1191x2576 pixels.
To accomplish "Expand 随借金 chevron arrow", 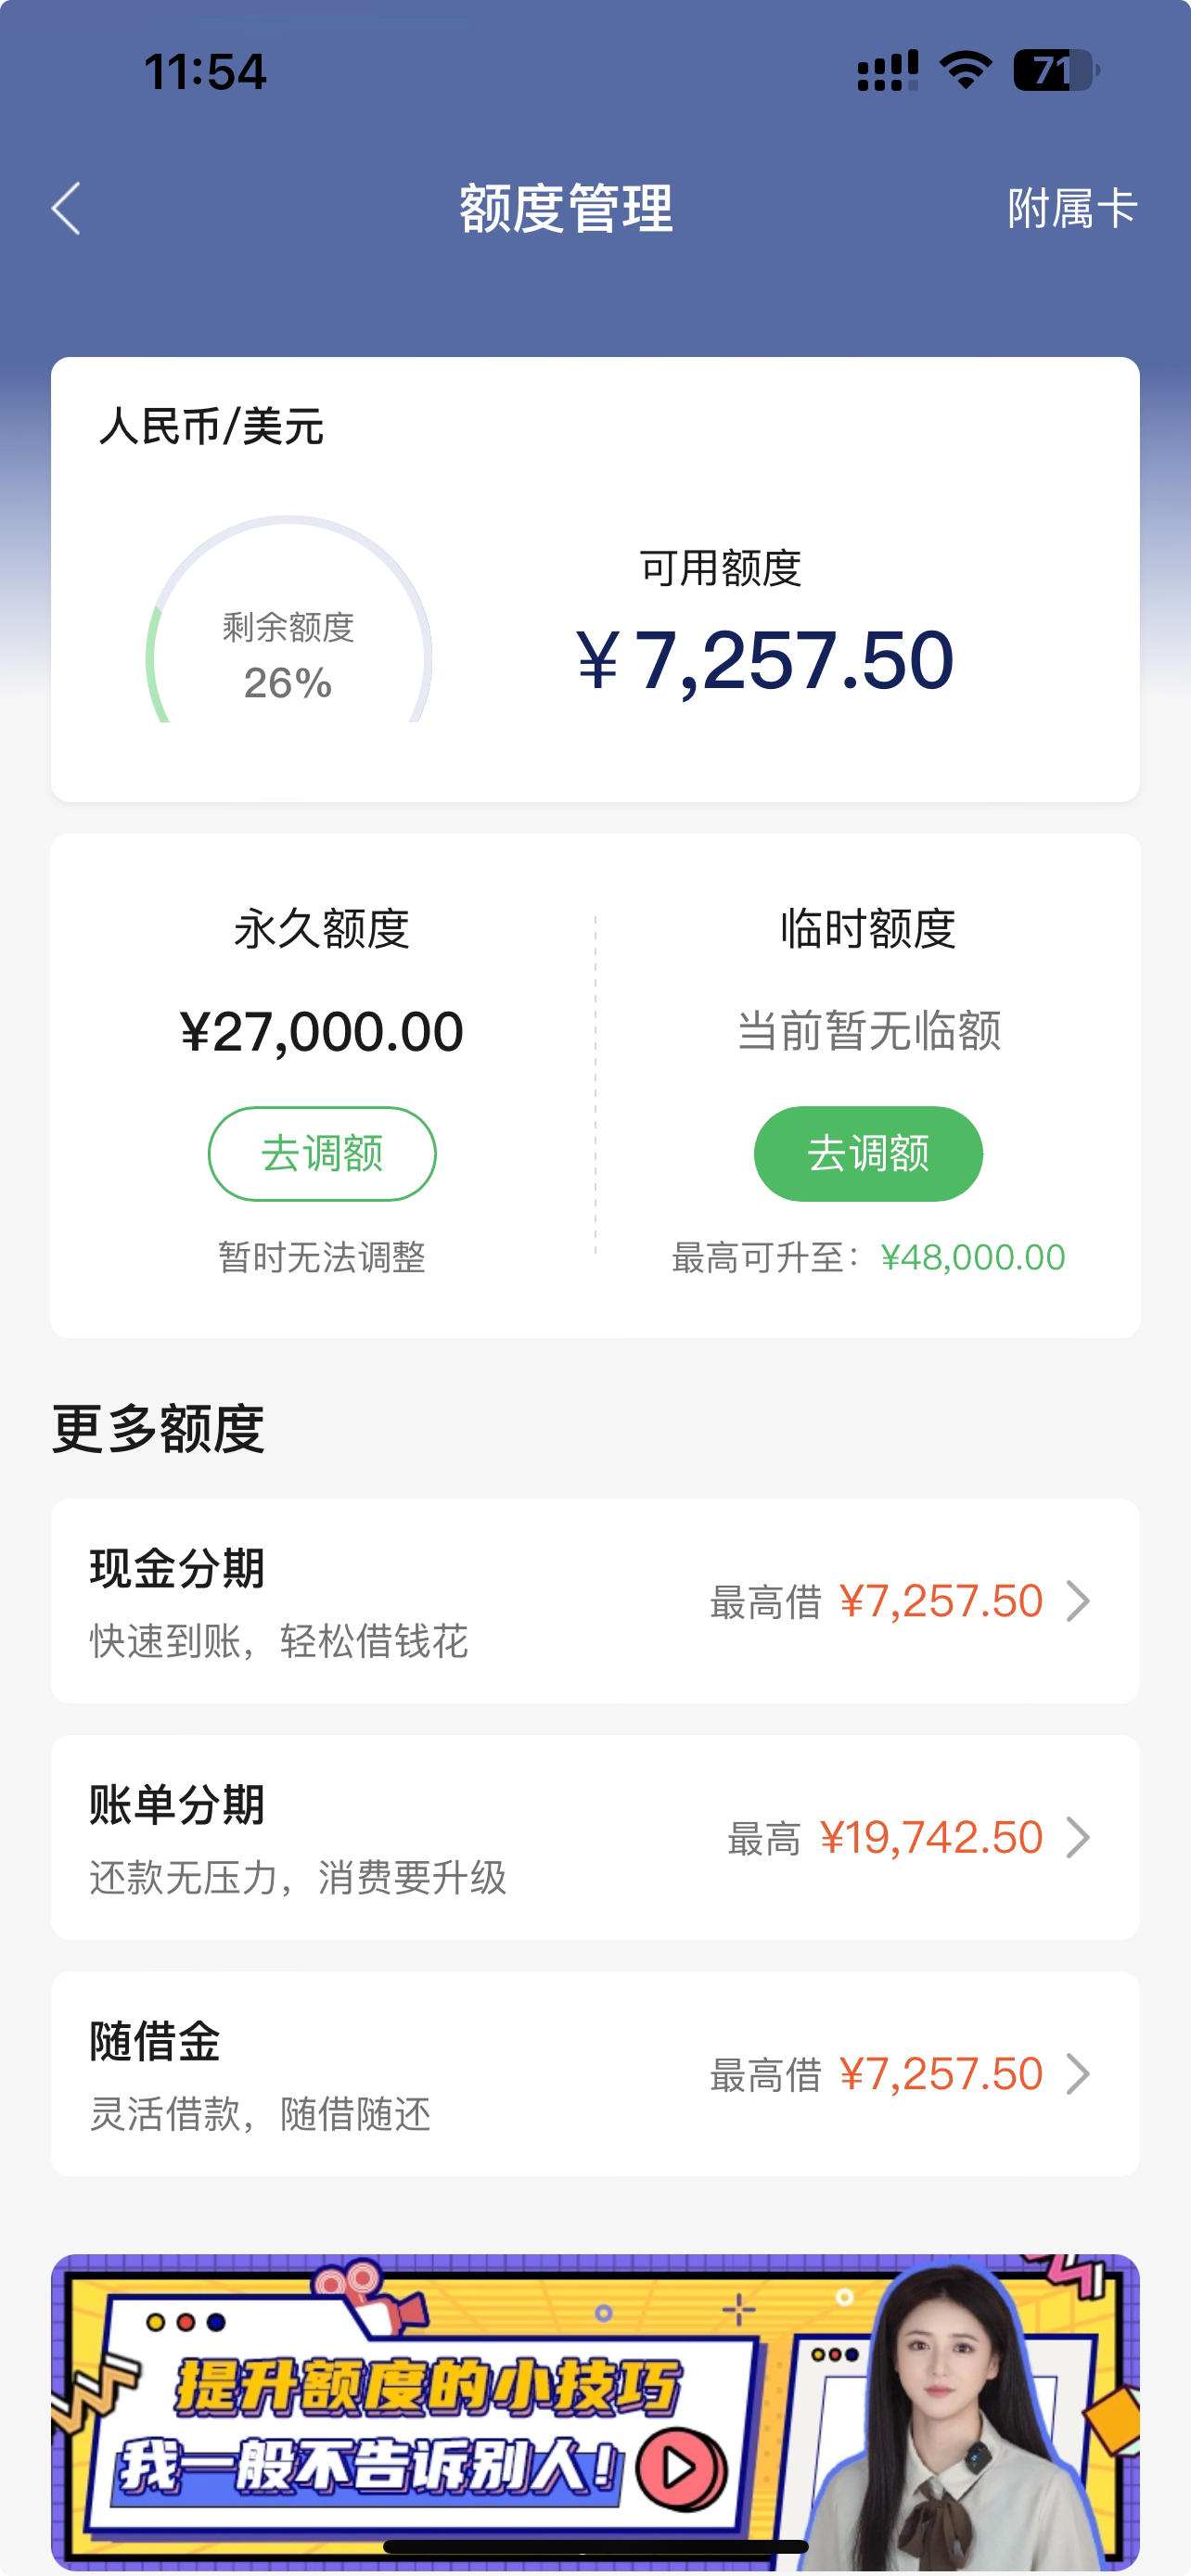I will pos(1077,2074).
